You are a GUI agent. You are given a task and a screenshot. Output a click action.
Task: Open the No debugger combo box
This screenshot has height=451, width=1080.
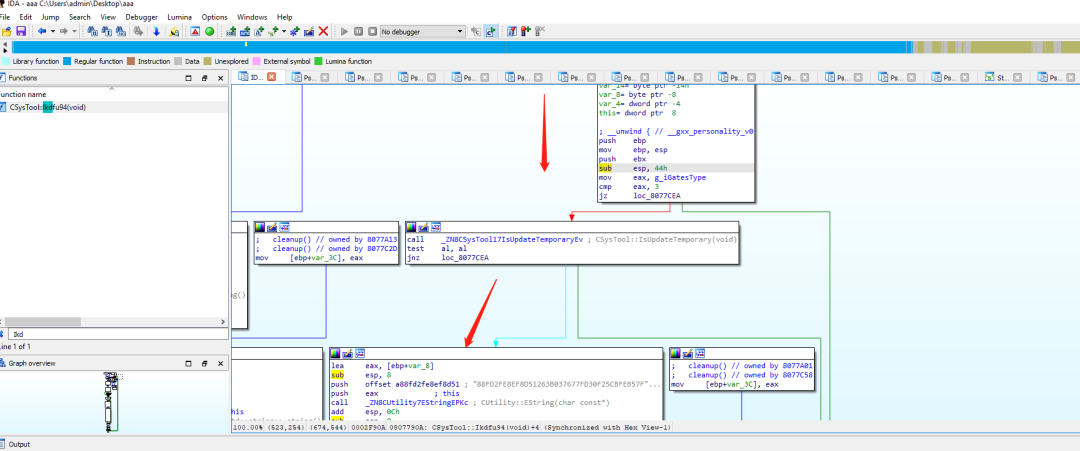[x=423, y=31]
